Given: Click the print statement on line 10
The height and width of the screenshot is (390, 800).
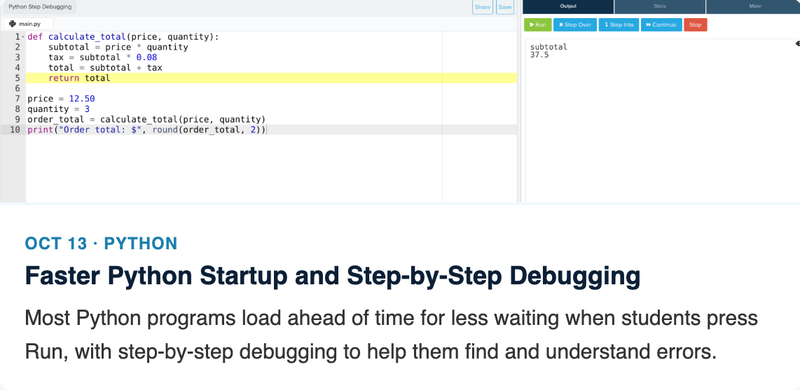Looking at the screenshot, I should point(146,130).
